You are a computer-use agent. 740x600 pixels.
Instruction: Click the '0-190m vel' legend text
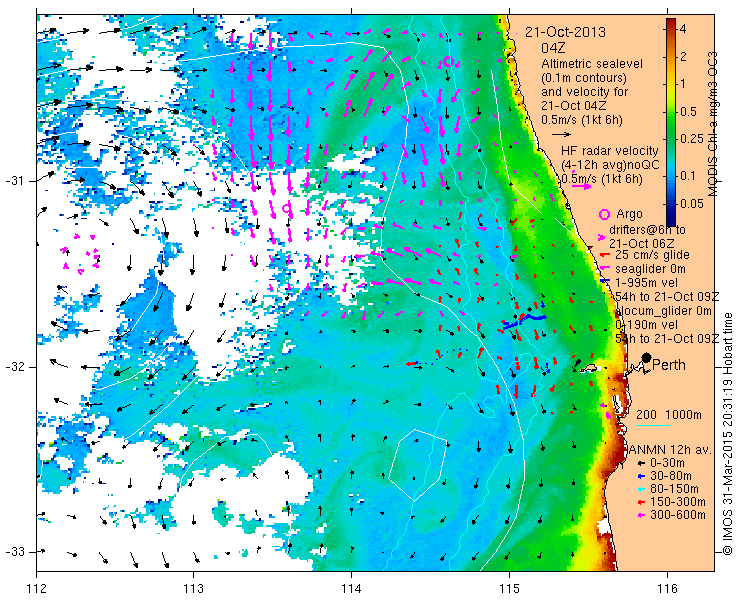(x=646, y=325)
